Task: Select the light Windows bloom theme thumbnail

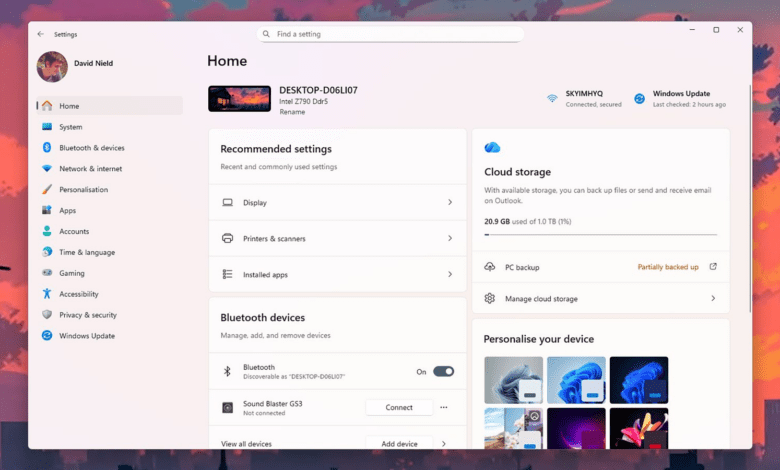Action: [513, 379]
